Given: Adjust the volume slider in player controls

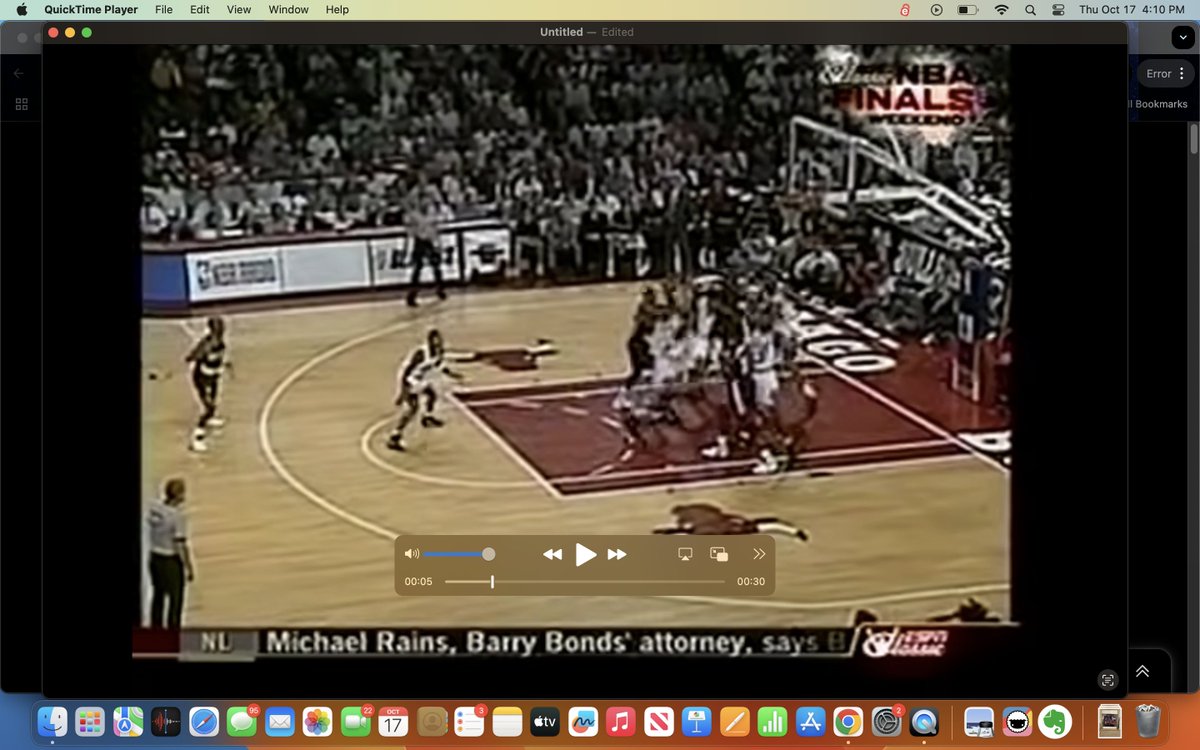Looking at the screenshot, I should [457, 554].
